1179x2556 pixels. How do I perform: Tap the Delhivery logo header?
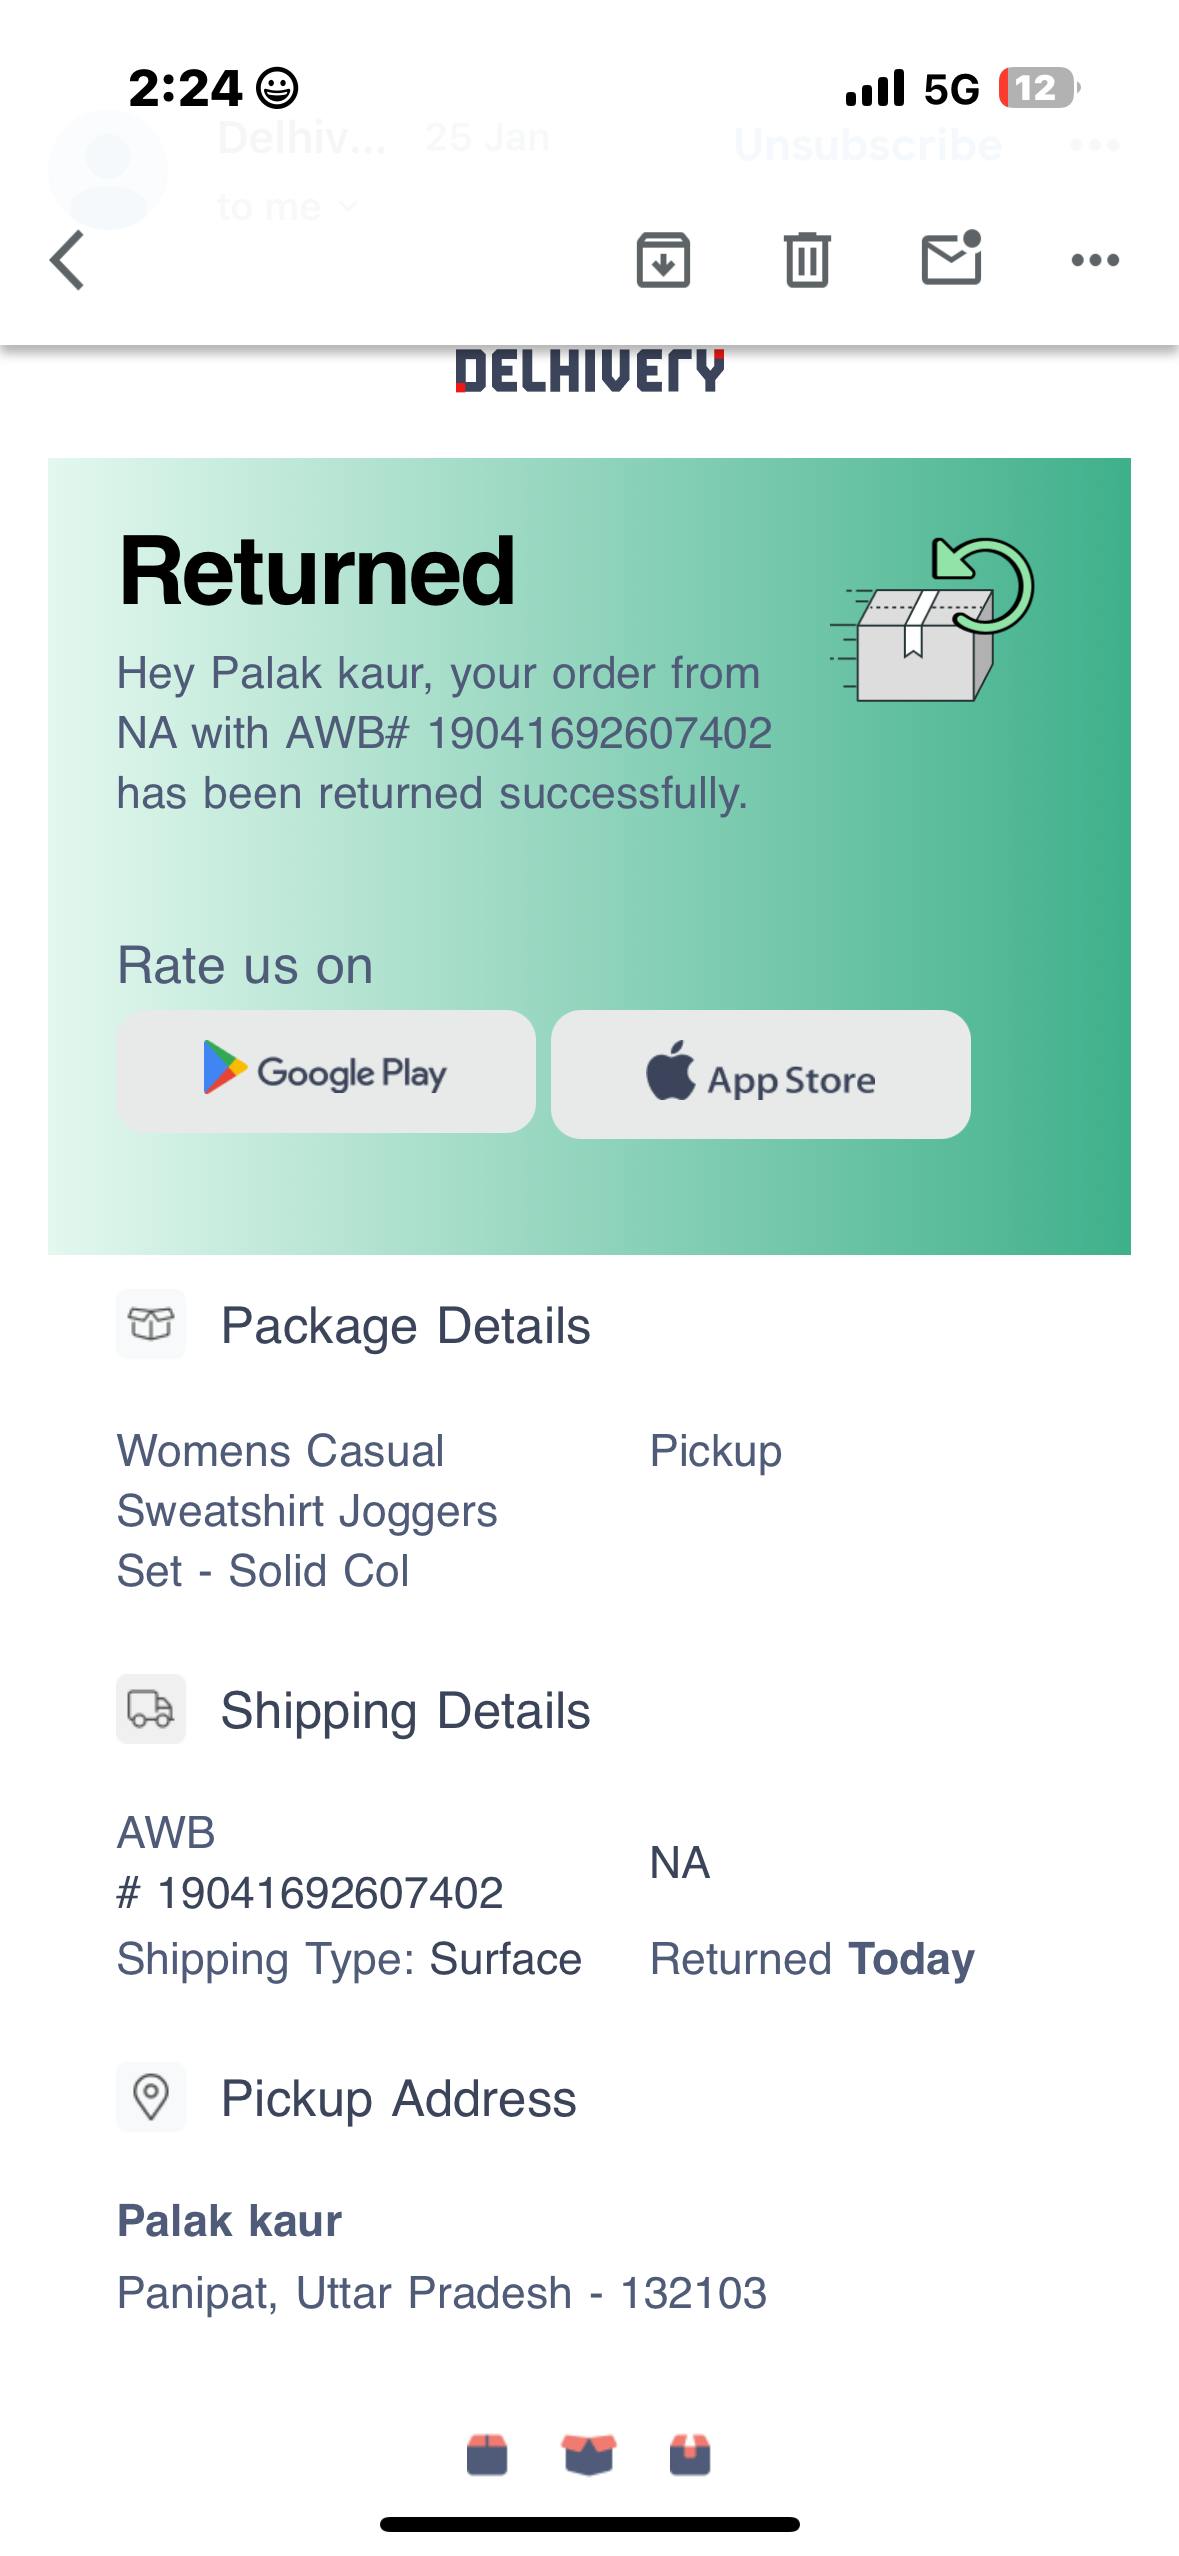click(x=589, y=371)
